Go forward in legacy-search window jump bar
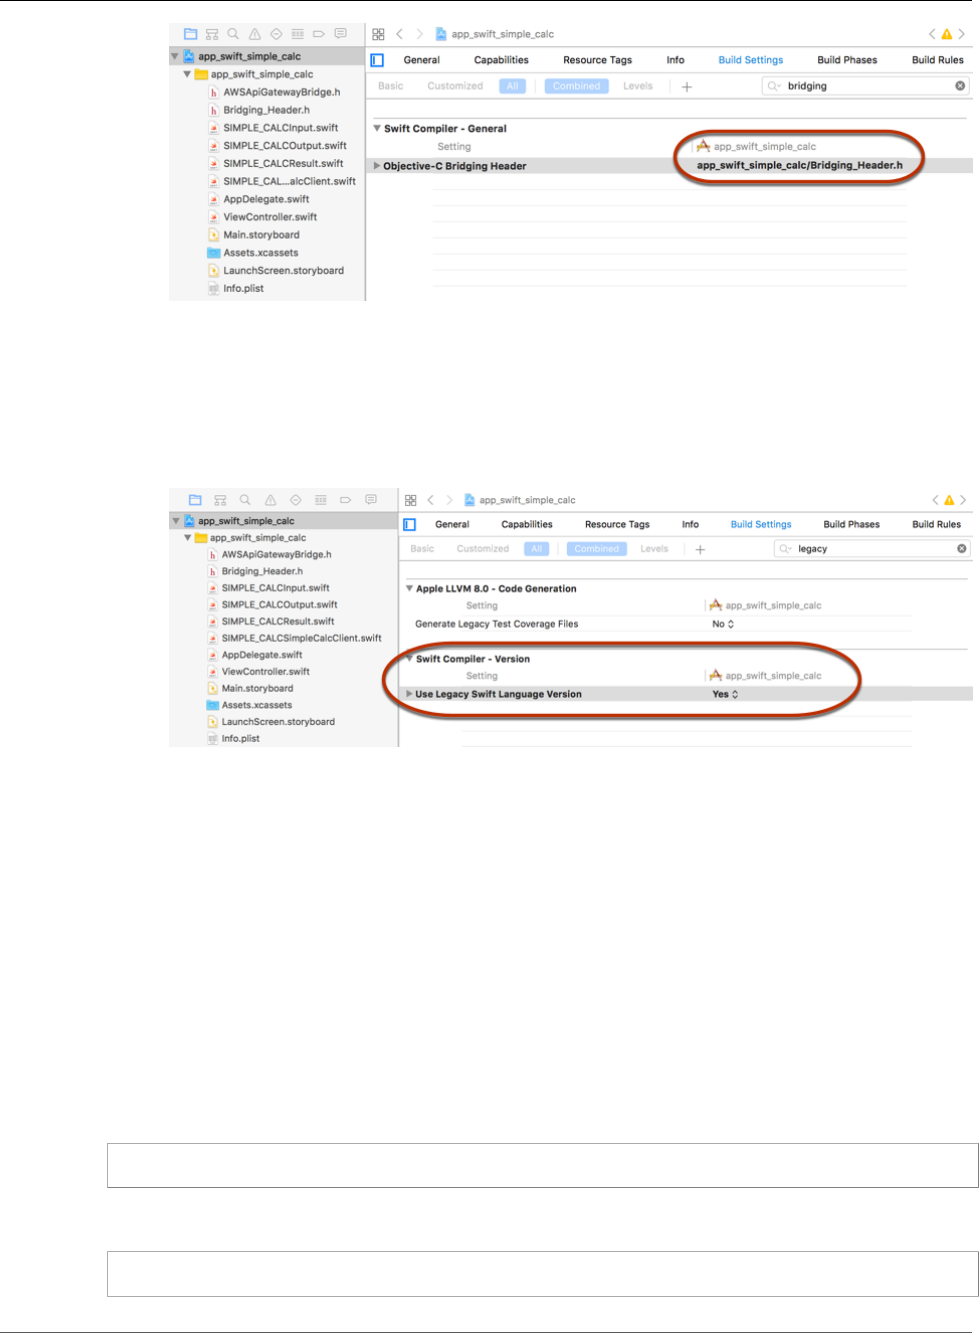The height and width of the screenshot is (1333, 979). point(449,500)
